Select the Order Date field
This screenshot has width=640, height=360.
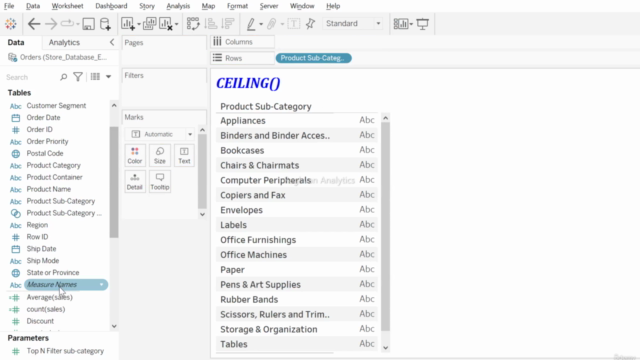coord(43,118)
